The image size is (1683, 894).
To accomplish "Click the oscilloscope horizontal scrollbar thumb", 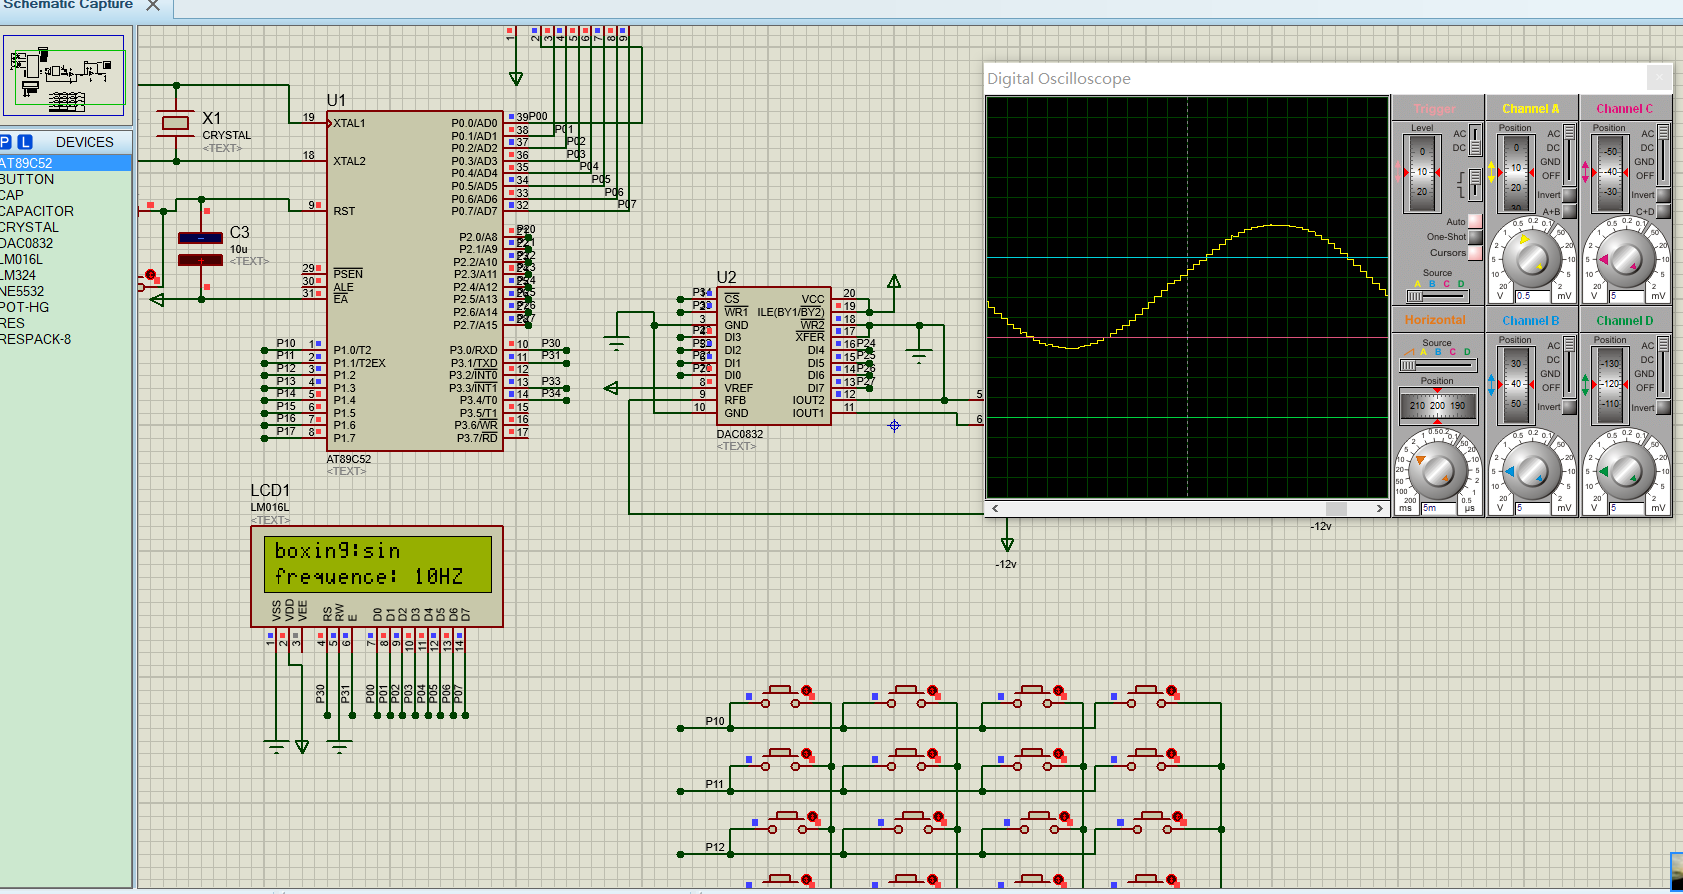I will tap(1335, 509).
